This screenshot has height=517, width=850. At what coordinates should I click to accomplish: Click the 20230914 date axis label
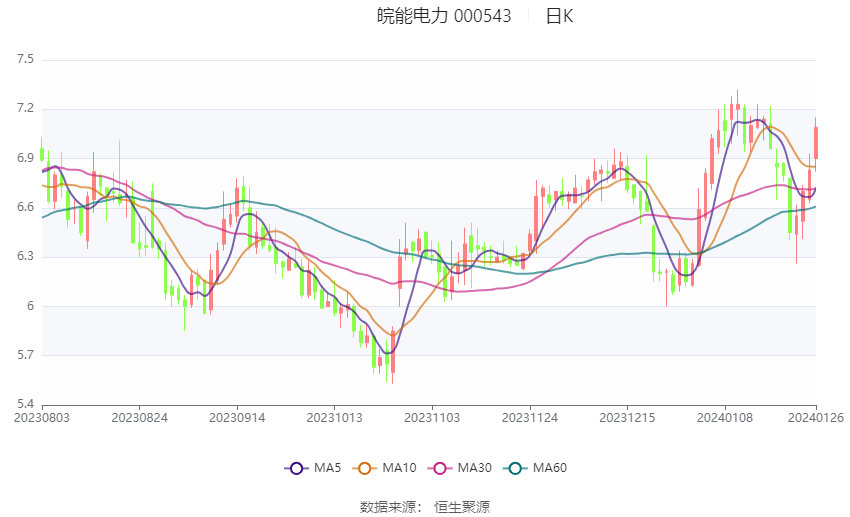coord(237,418)
